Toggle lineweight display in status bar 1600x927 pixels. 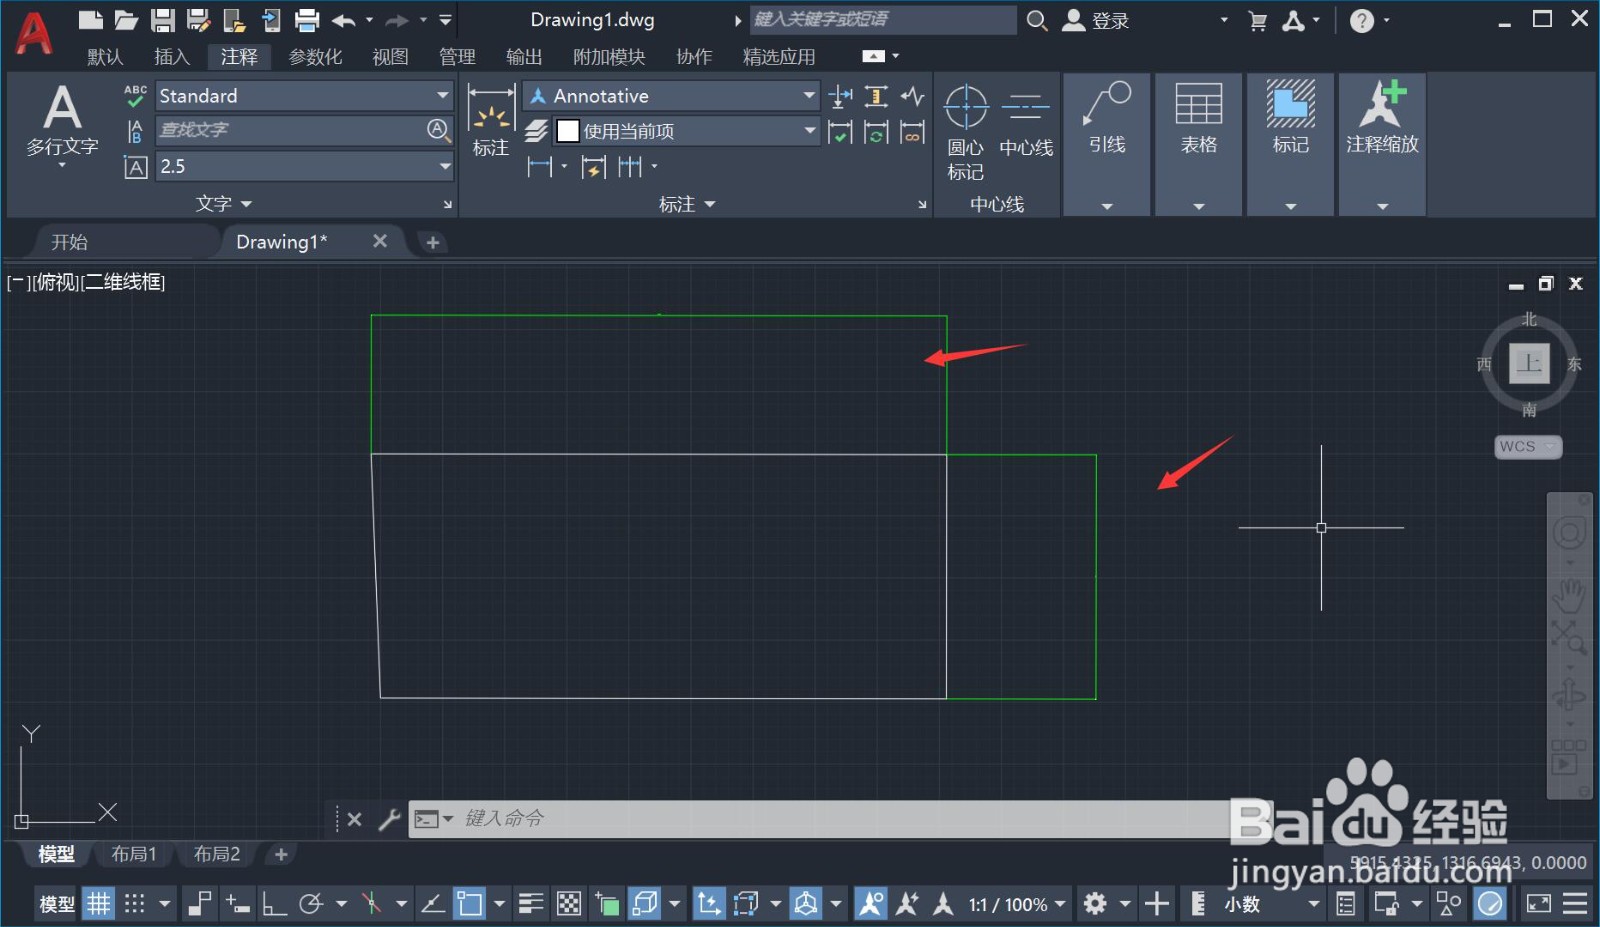coord(531,904)
